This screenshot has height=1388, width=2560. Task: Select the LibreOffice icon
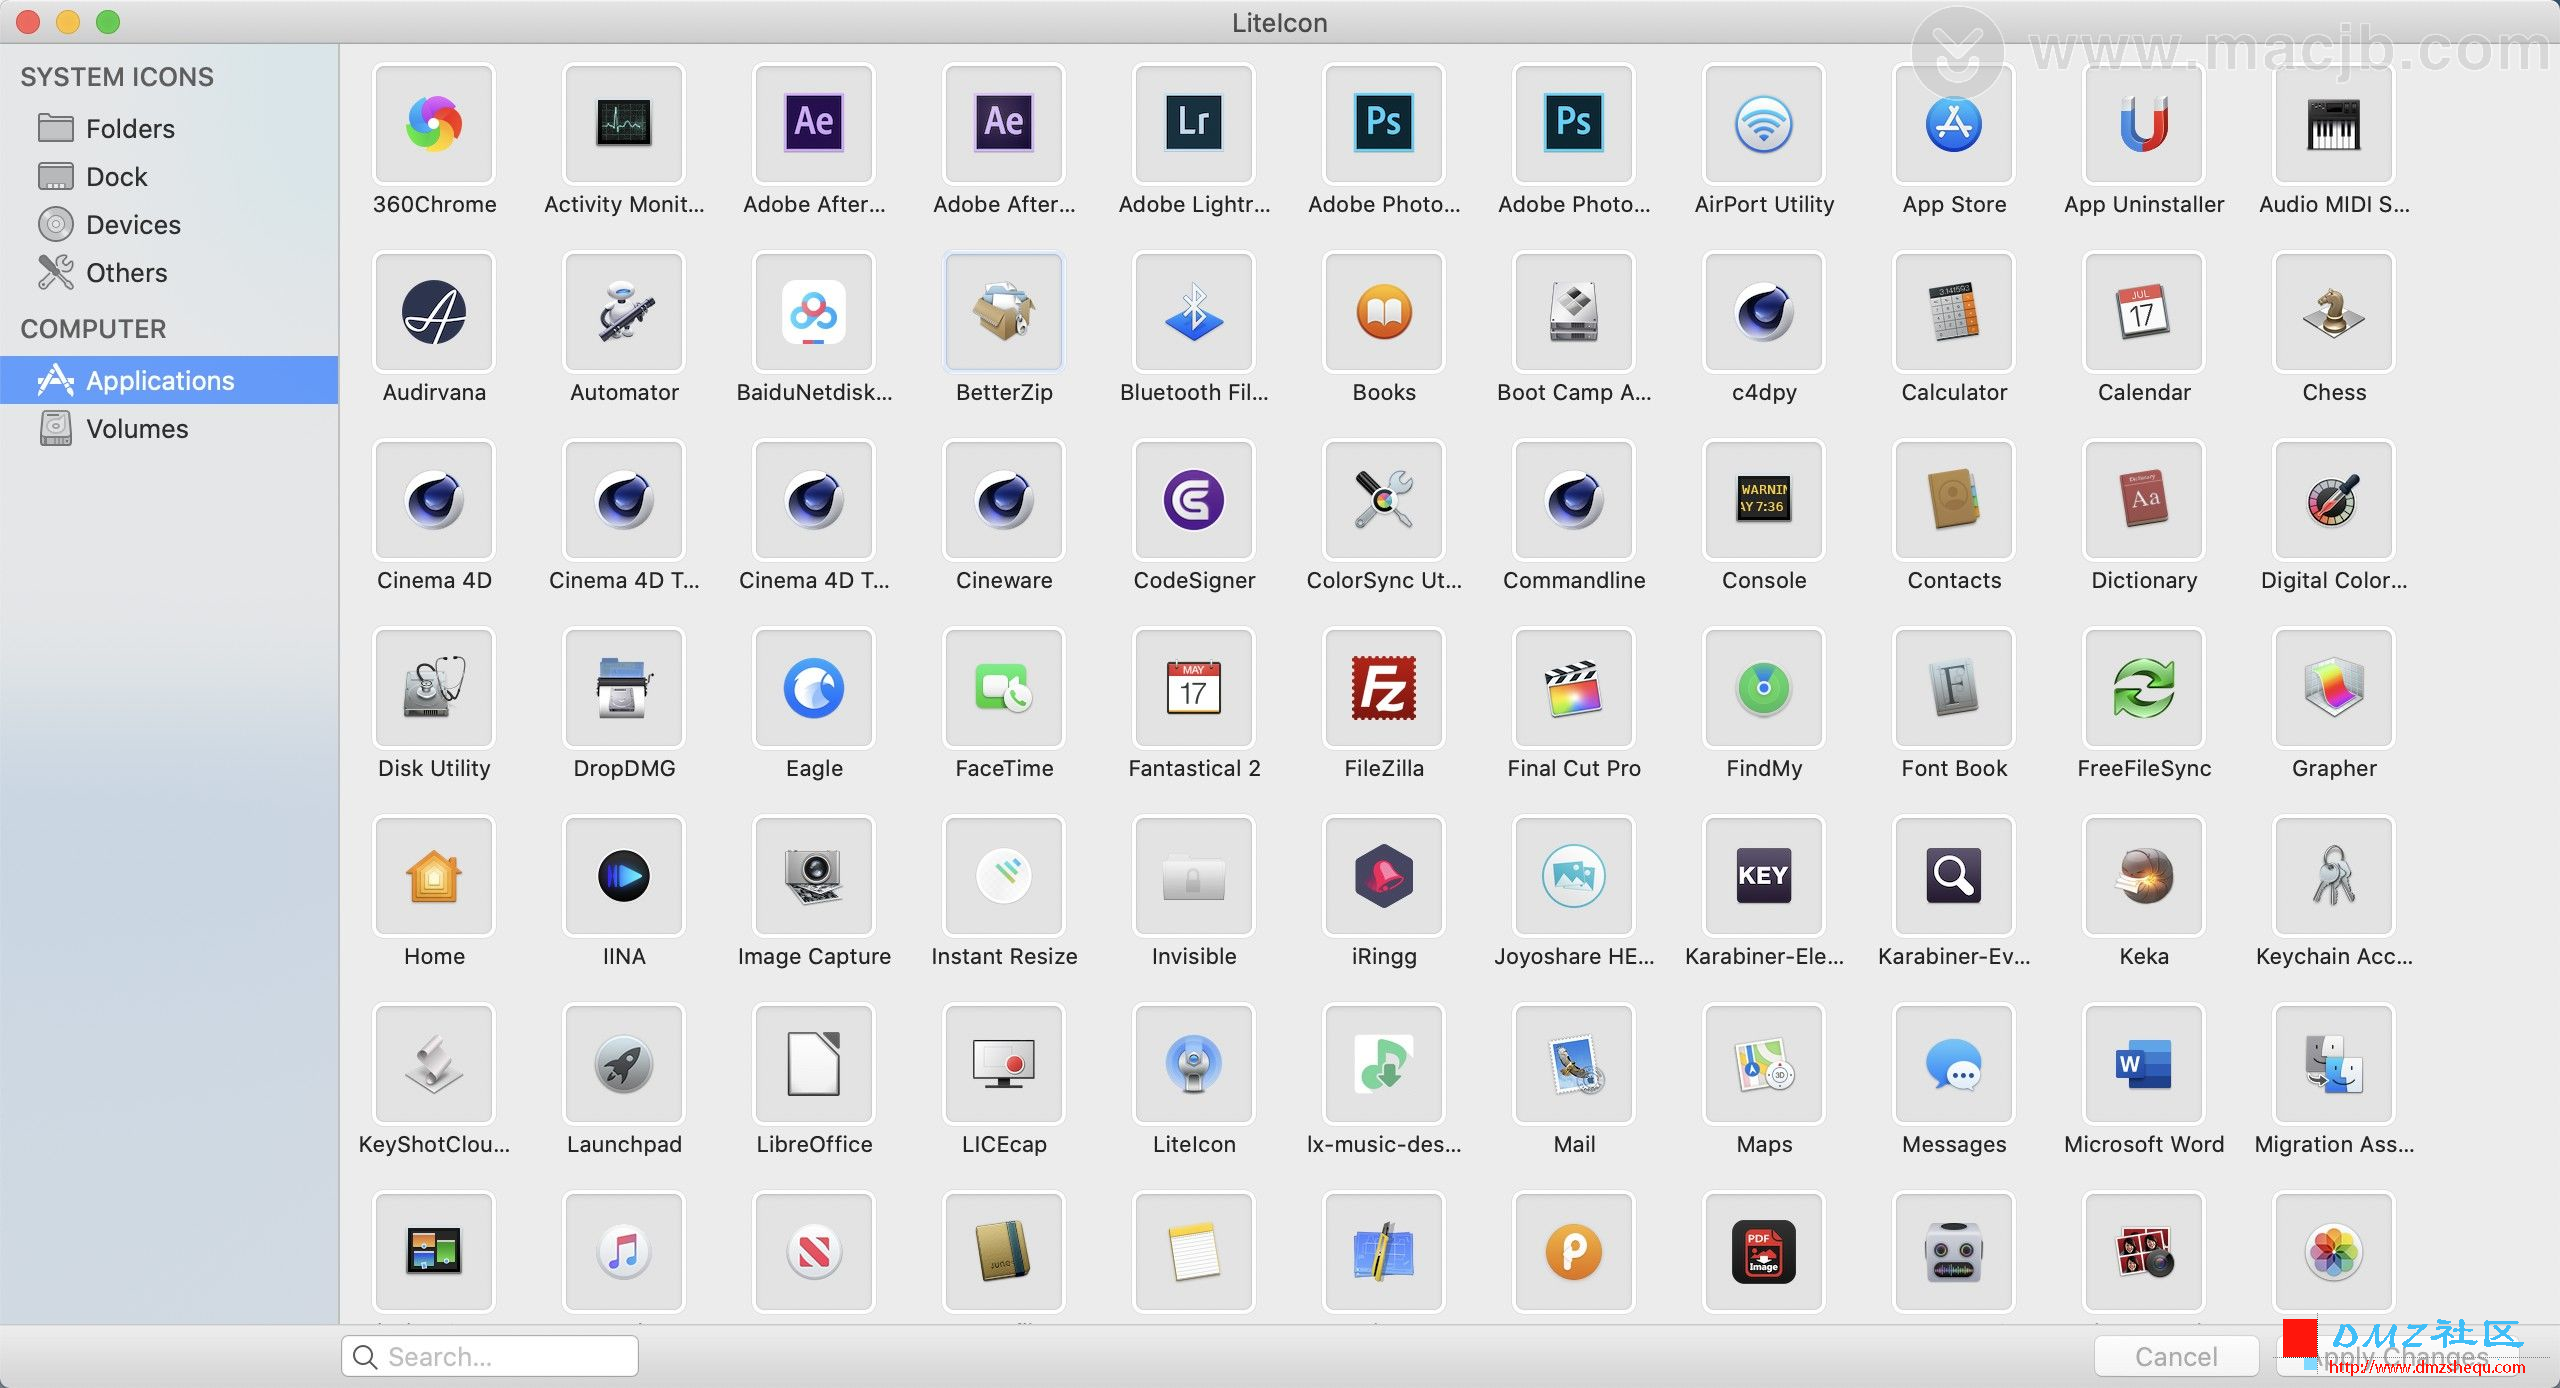click(x=814, y=1064)
